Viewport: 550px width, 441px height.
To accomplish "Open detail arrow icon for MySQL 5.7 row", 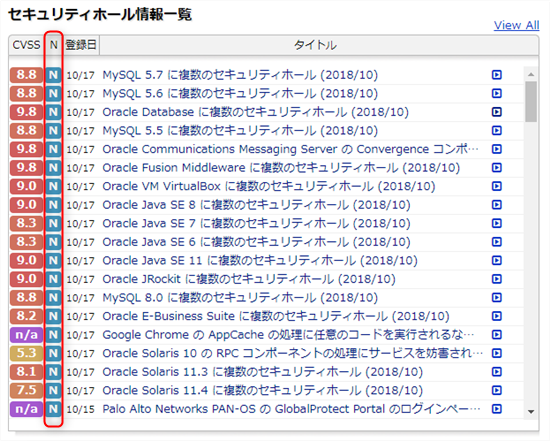I will 496,75.
